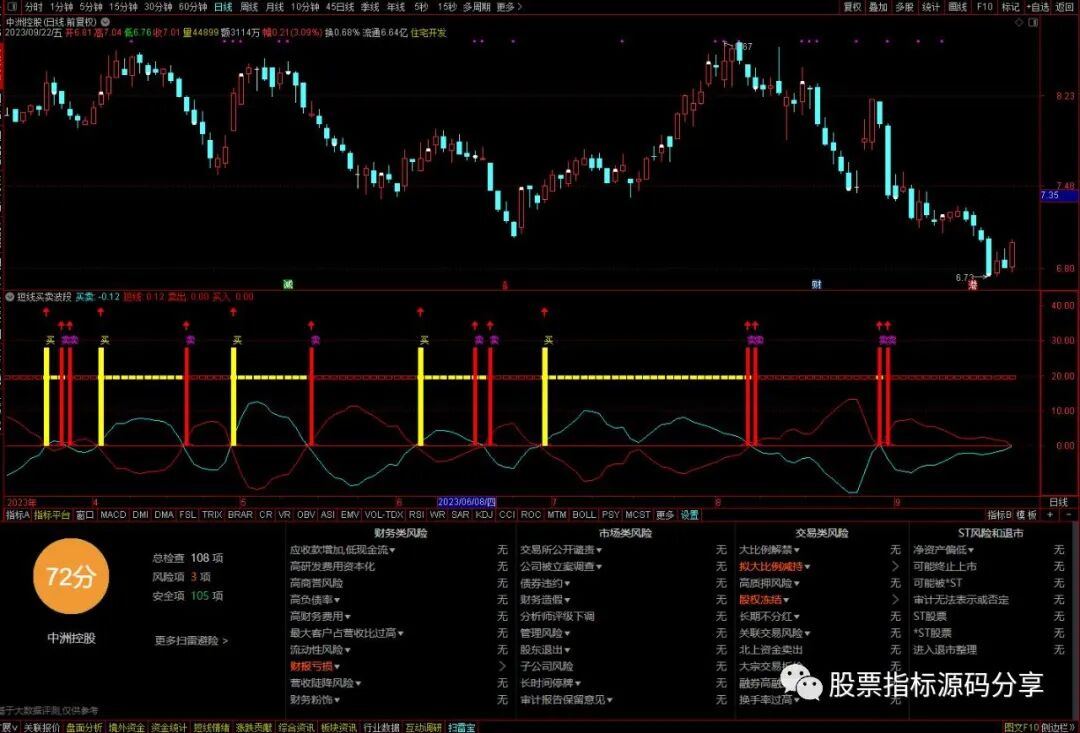Click the red 港 marker near price low
The width and height of the screenshot is (1080, 733).
tap(973, 285)
